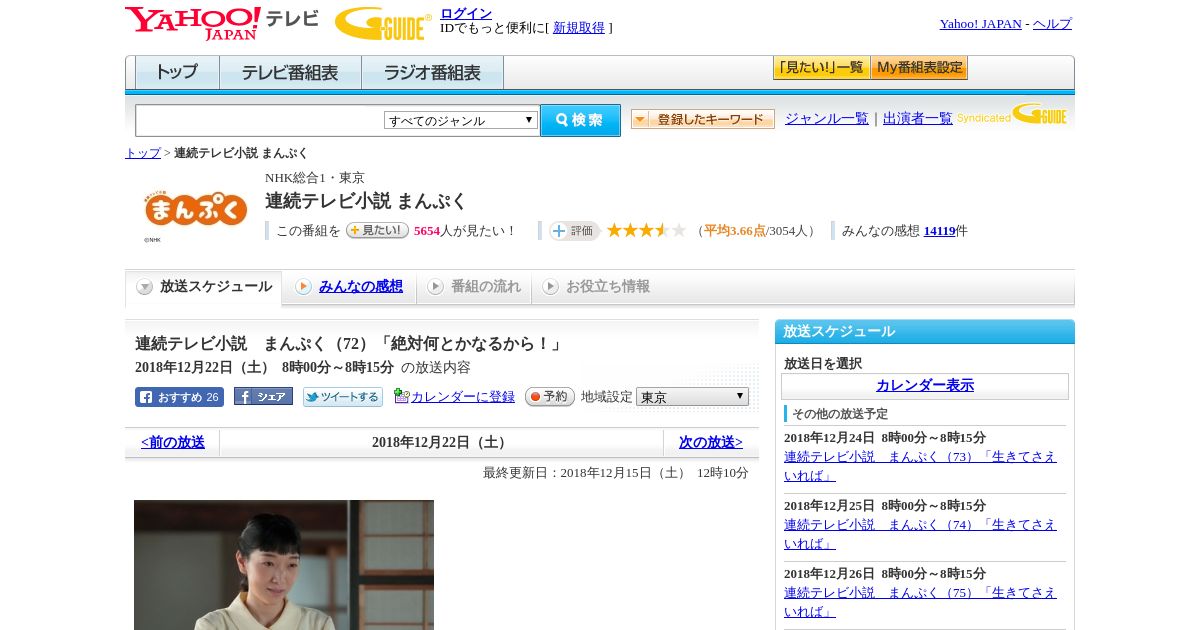Open the 東京 region setting dropdown
Viewport: 1200px width, 630px height.
click(692, 397)
